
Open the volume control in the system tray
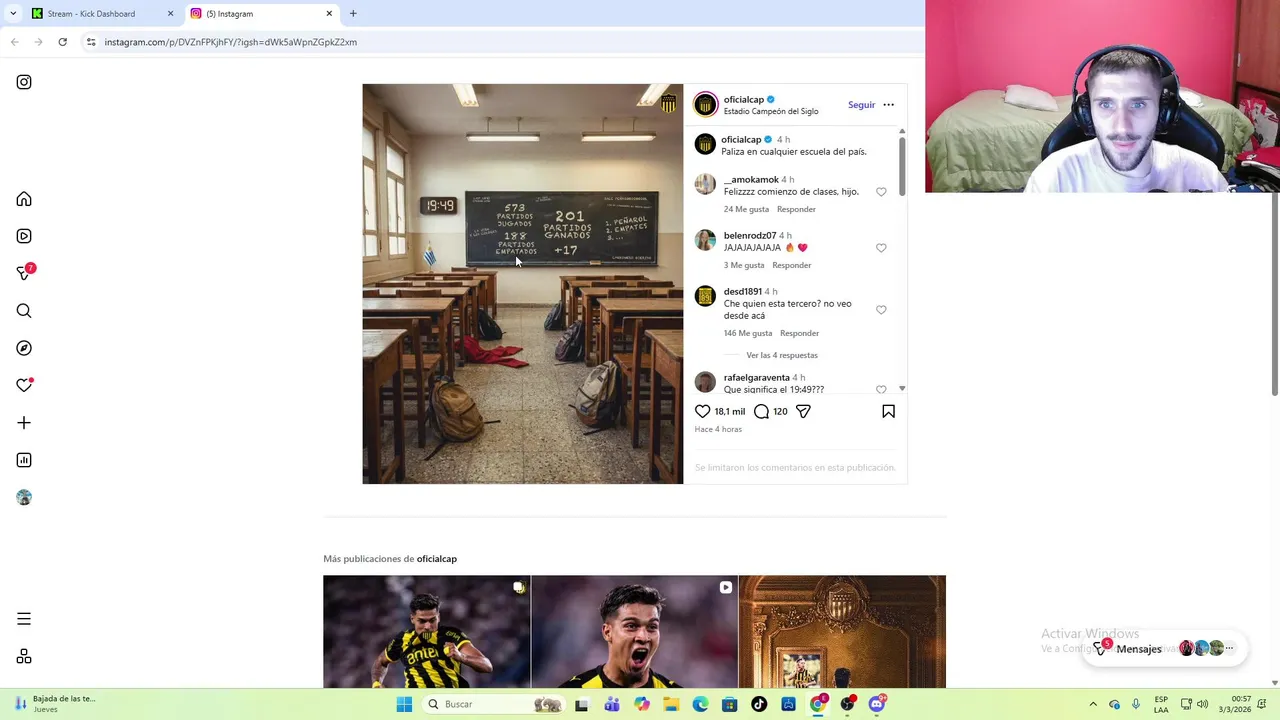[1202, 704]
